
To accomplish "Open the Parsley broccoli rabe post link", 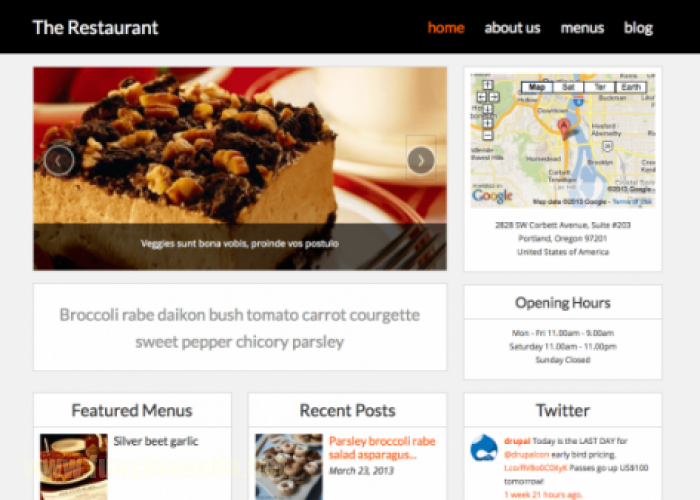I will click(382, 448).
